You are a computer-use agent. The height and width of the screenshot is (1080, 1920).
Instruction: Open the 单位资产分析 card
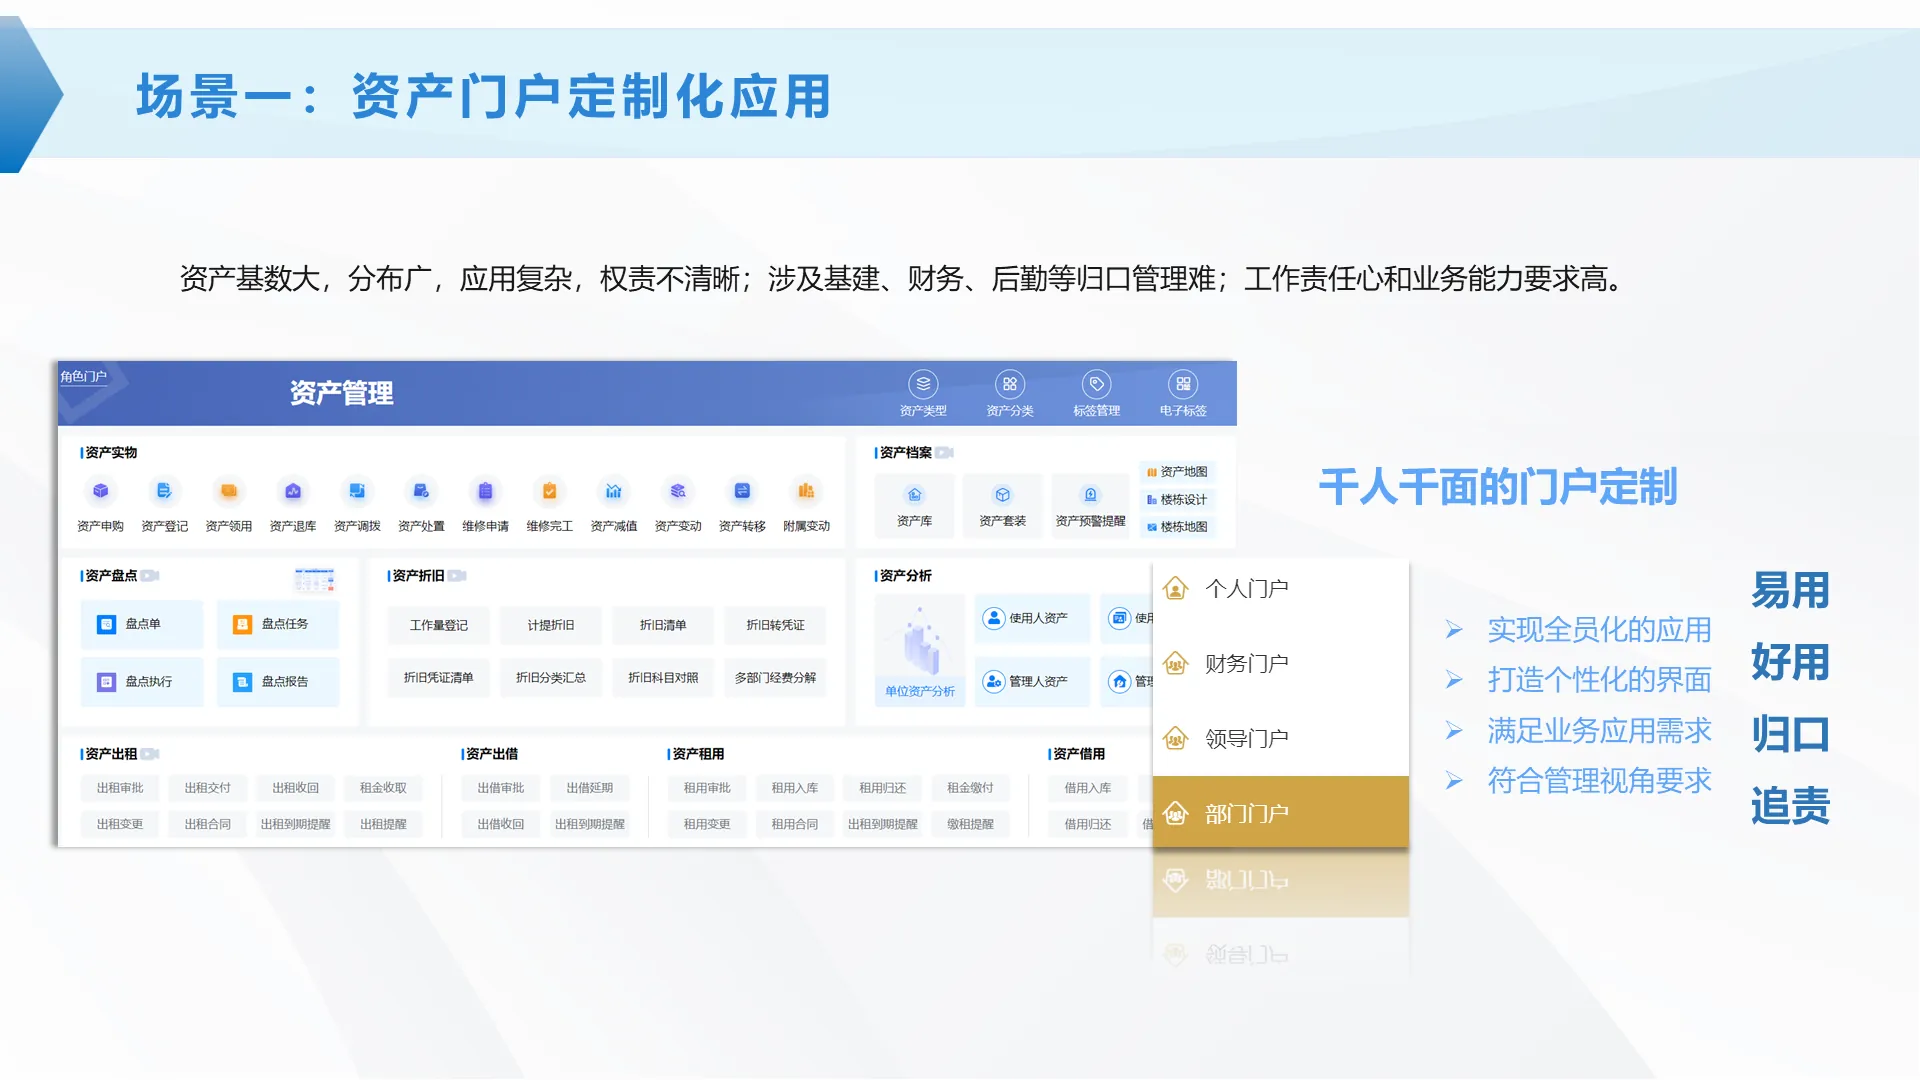pos(920,650)
